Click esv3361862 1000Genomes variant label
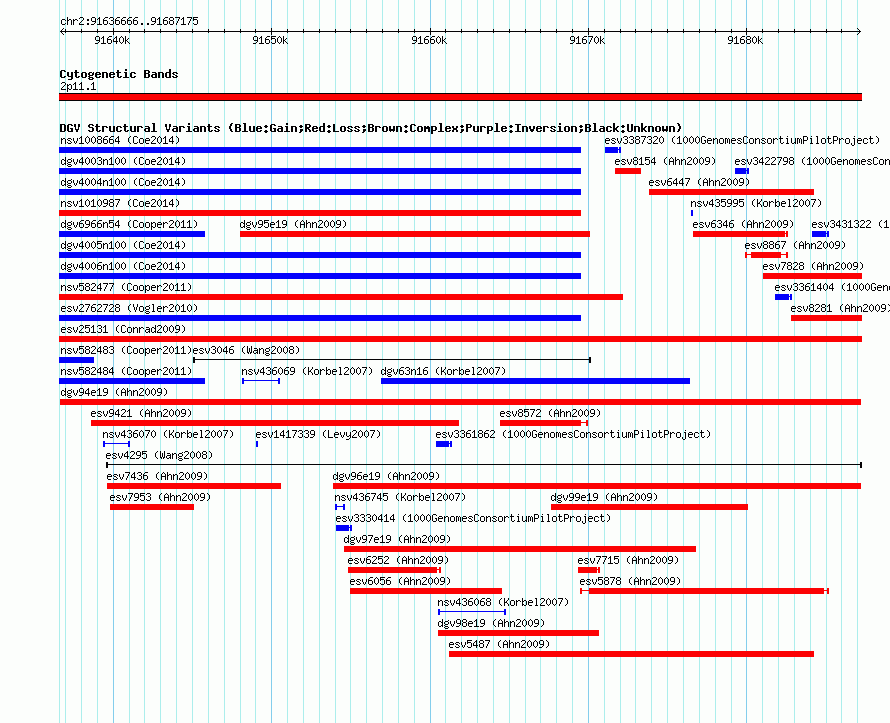The height and width of the screenshot is (723, 890). point(573,434)
